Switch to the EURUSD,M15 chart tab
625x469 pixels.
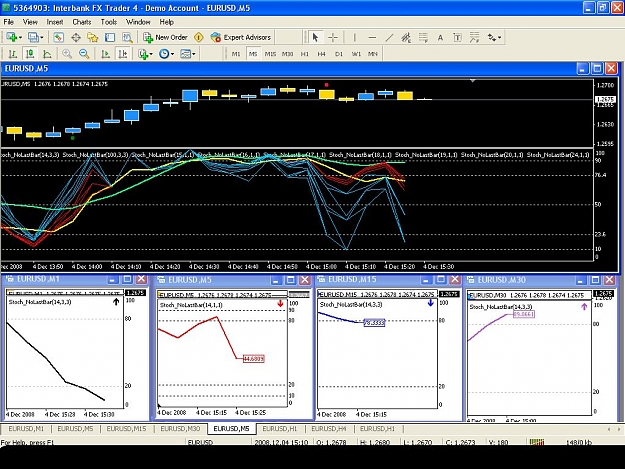(x=126, y=429)
